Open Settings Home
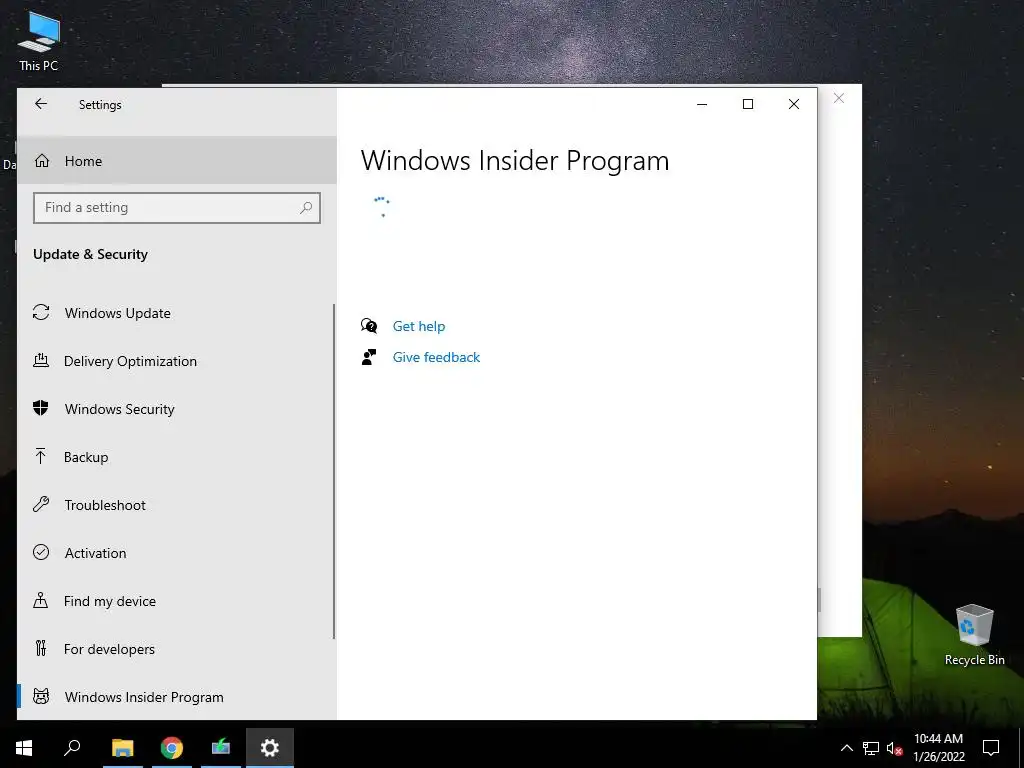This screenshot has height=768, width=1024. click(177, 161)
